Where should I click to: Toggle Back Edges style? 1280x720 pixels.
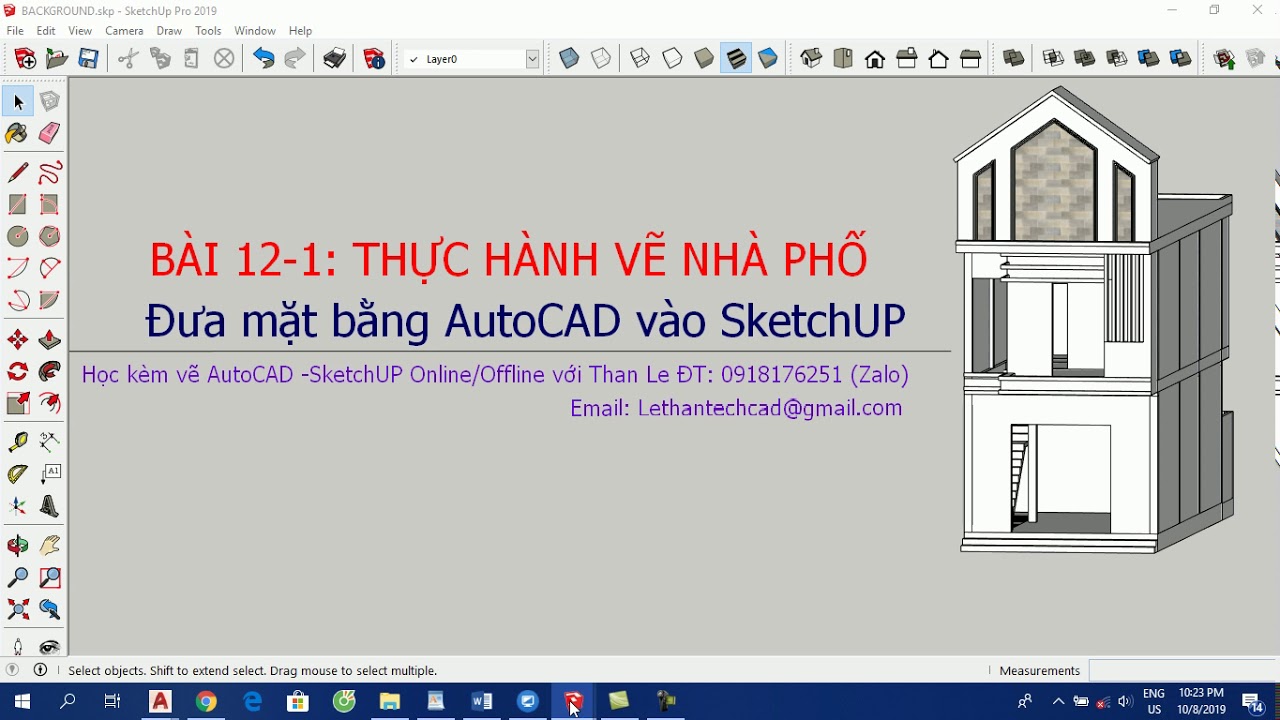click(x=601, y=59)
